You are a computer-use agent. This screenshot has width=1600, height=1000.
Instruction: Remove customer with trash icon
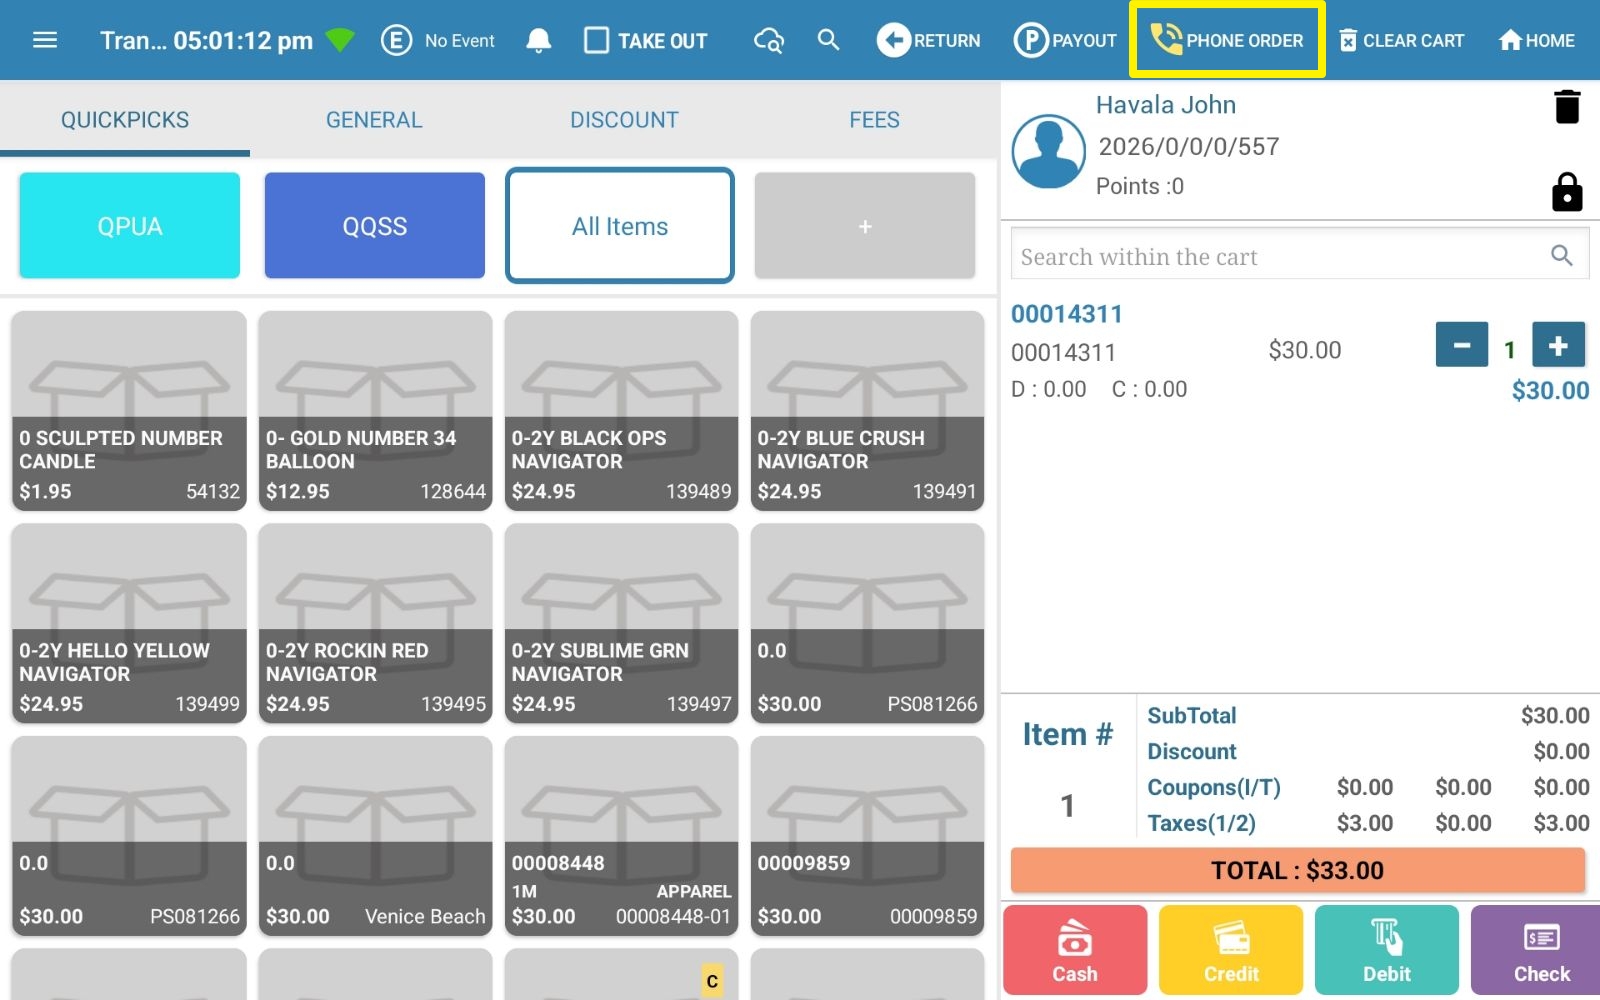click(1567, 106)
